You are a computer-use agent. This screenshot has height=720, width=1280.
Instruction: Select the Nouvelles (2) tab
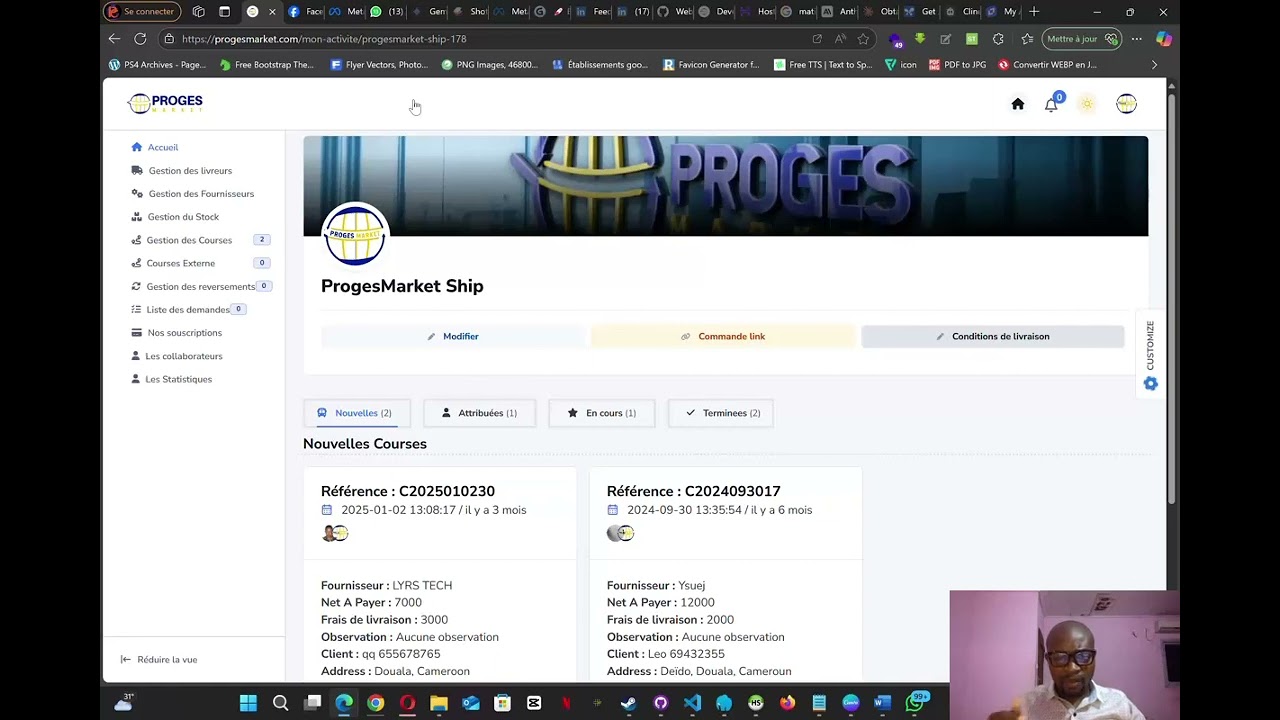(x=356, y=413)
